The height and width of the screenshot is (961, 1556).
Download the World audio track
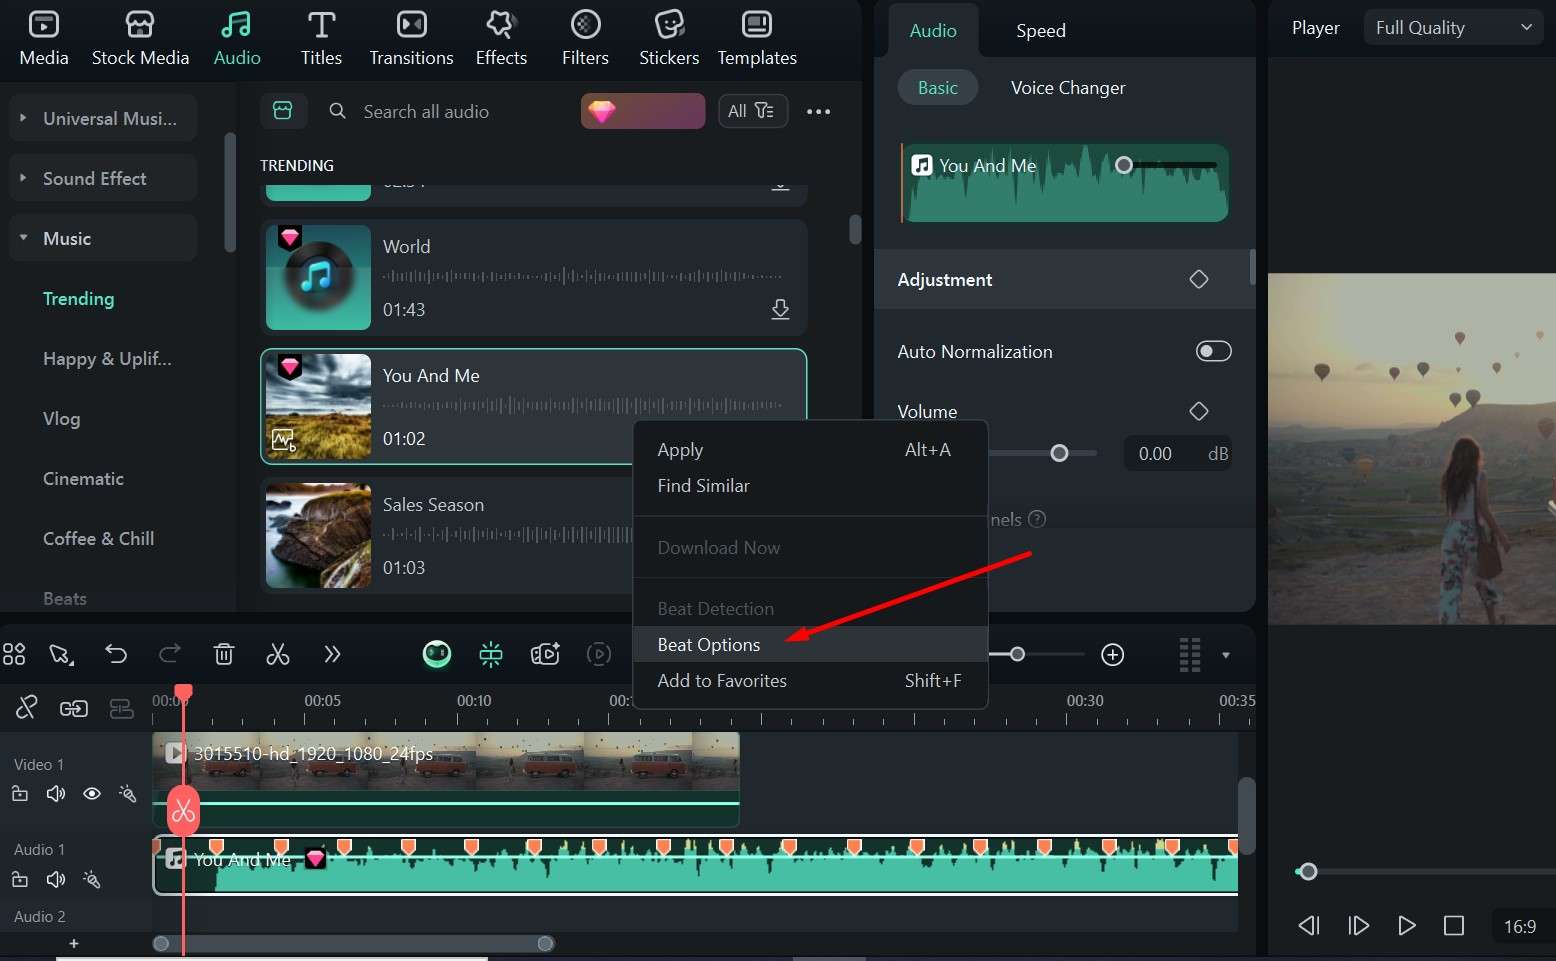tap(780, 309)
